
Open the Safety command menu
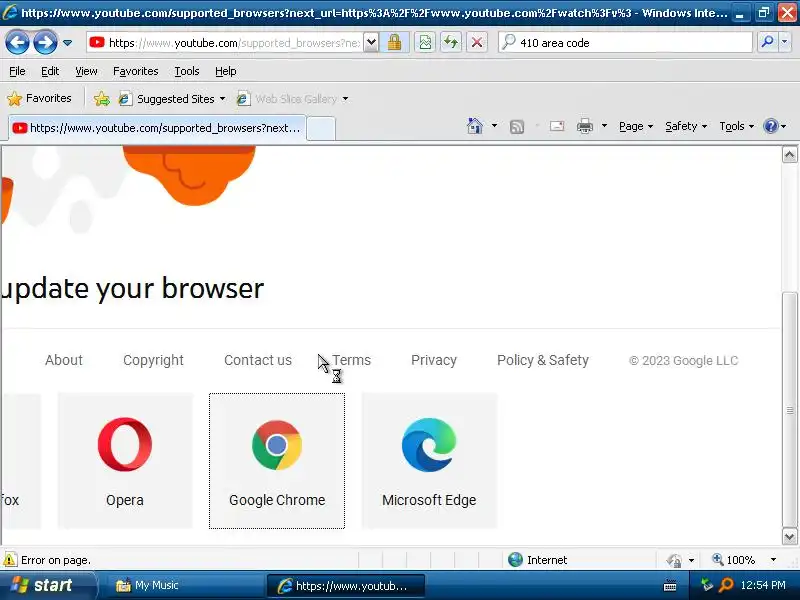(686, 126)
